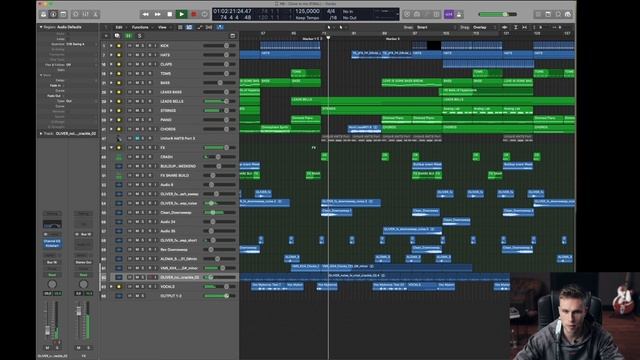Select the VOCALS track header

point(170,287)
